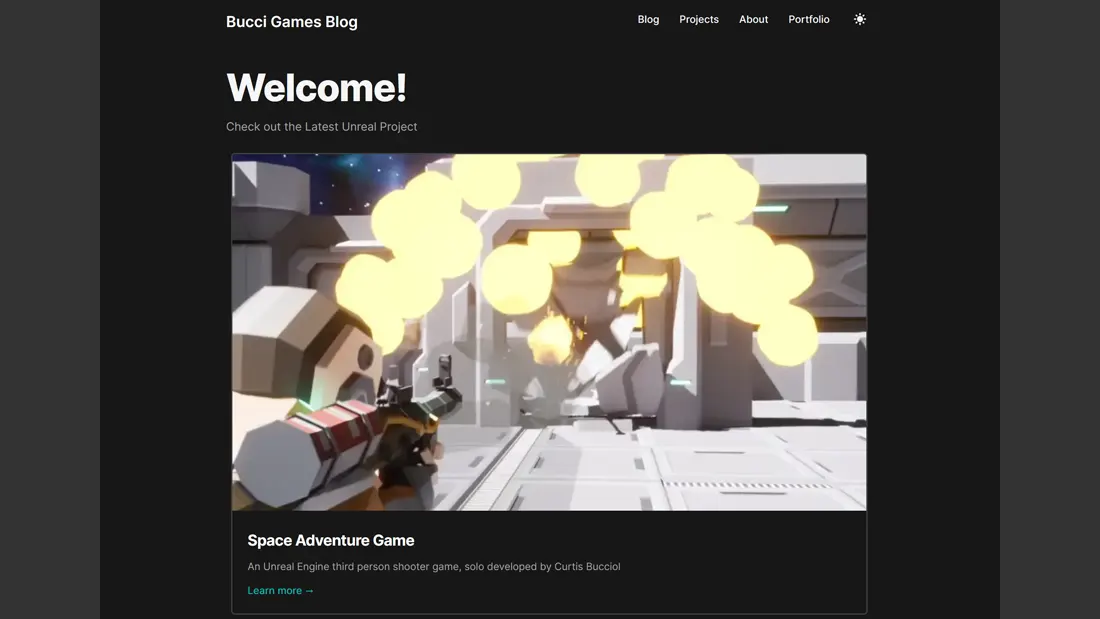Toggle the light/dark theme sun icon
Viewport: 1100px width, 619px height.
(859, 20)
